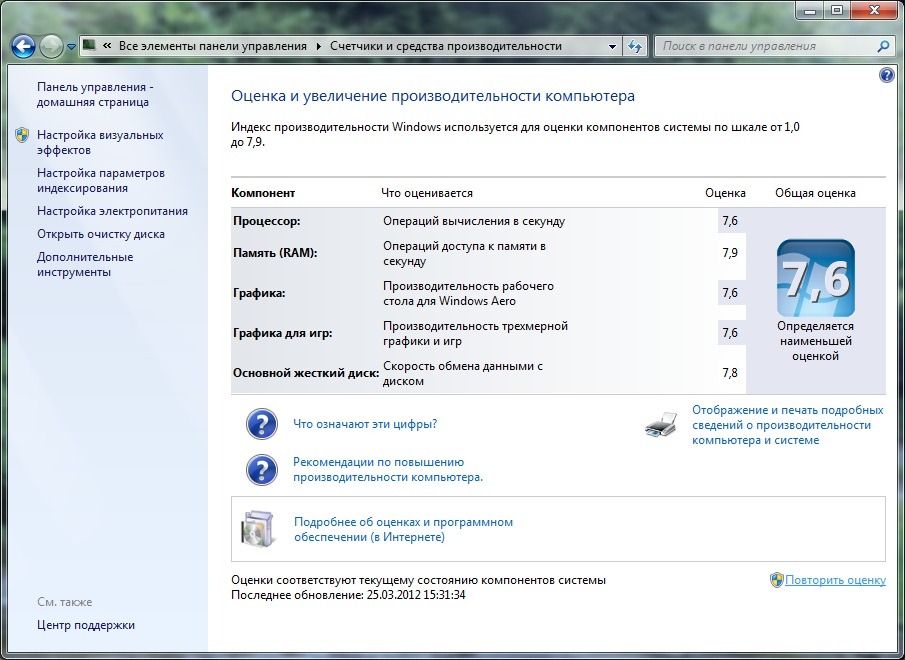
Task: Click question icon beside 'Что означают эти цифры?'
Action: [x=261, y=424]
